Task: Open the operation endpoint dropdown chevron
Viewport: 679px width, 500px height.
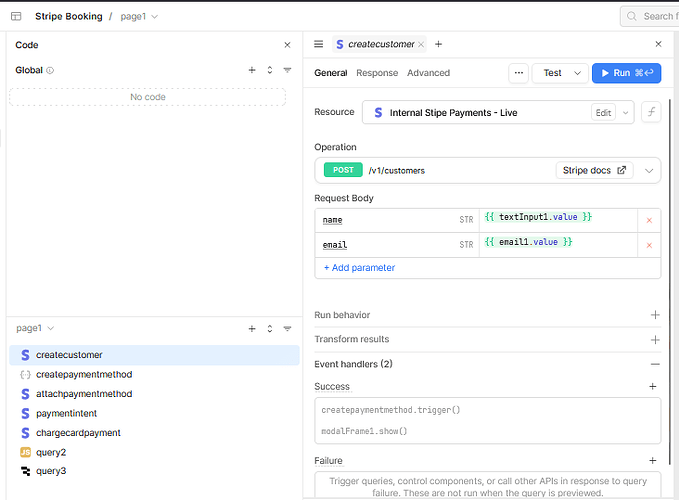Action: pyautogui.click(x=650, y=171)
